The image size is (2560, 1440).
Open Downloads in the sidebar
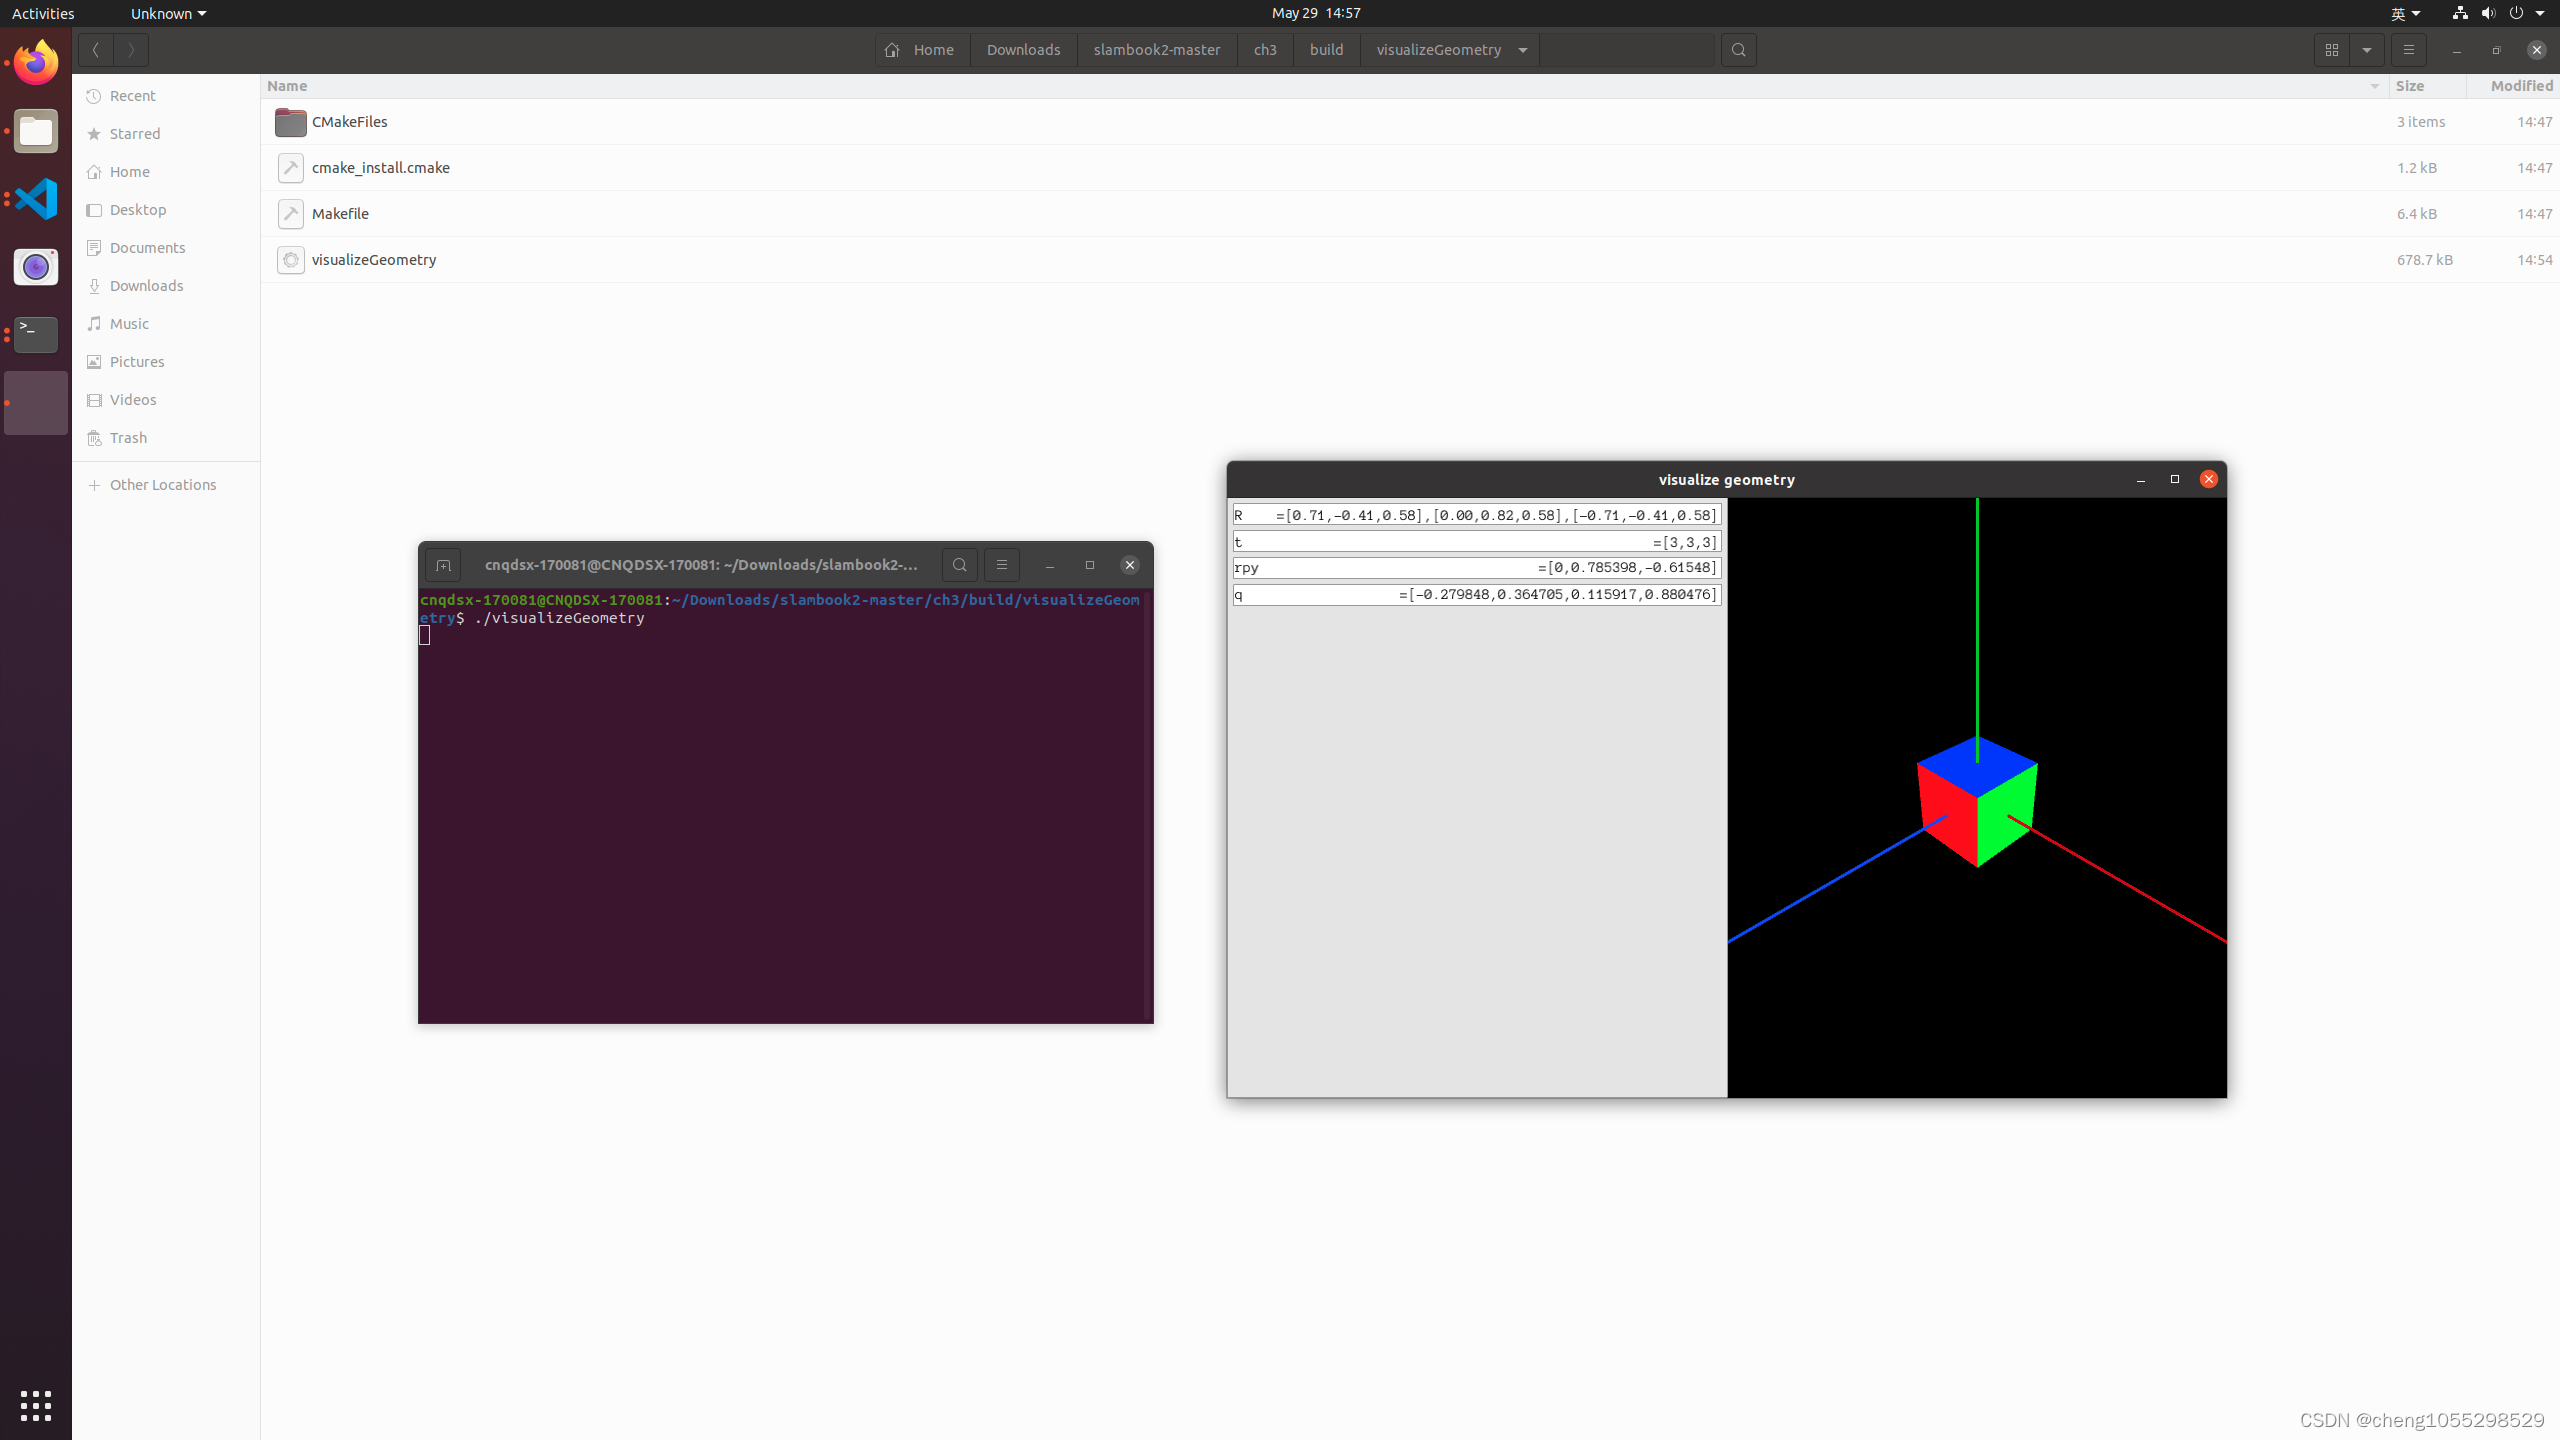[146, 286]
